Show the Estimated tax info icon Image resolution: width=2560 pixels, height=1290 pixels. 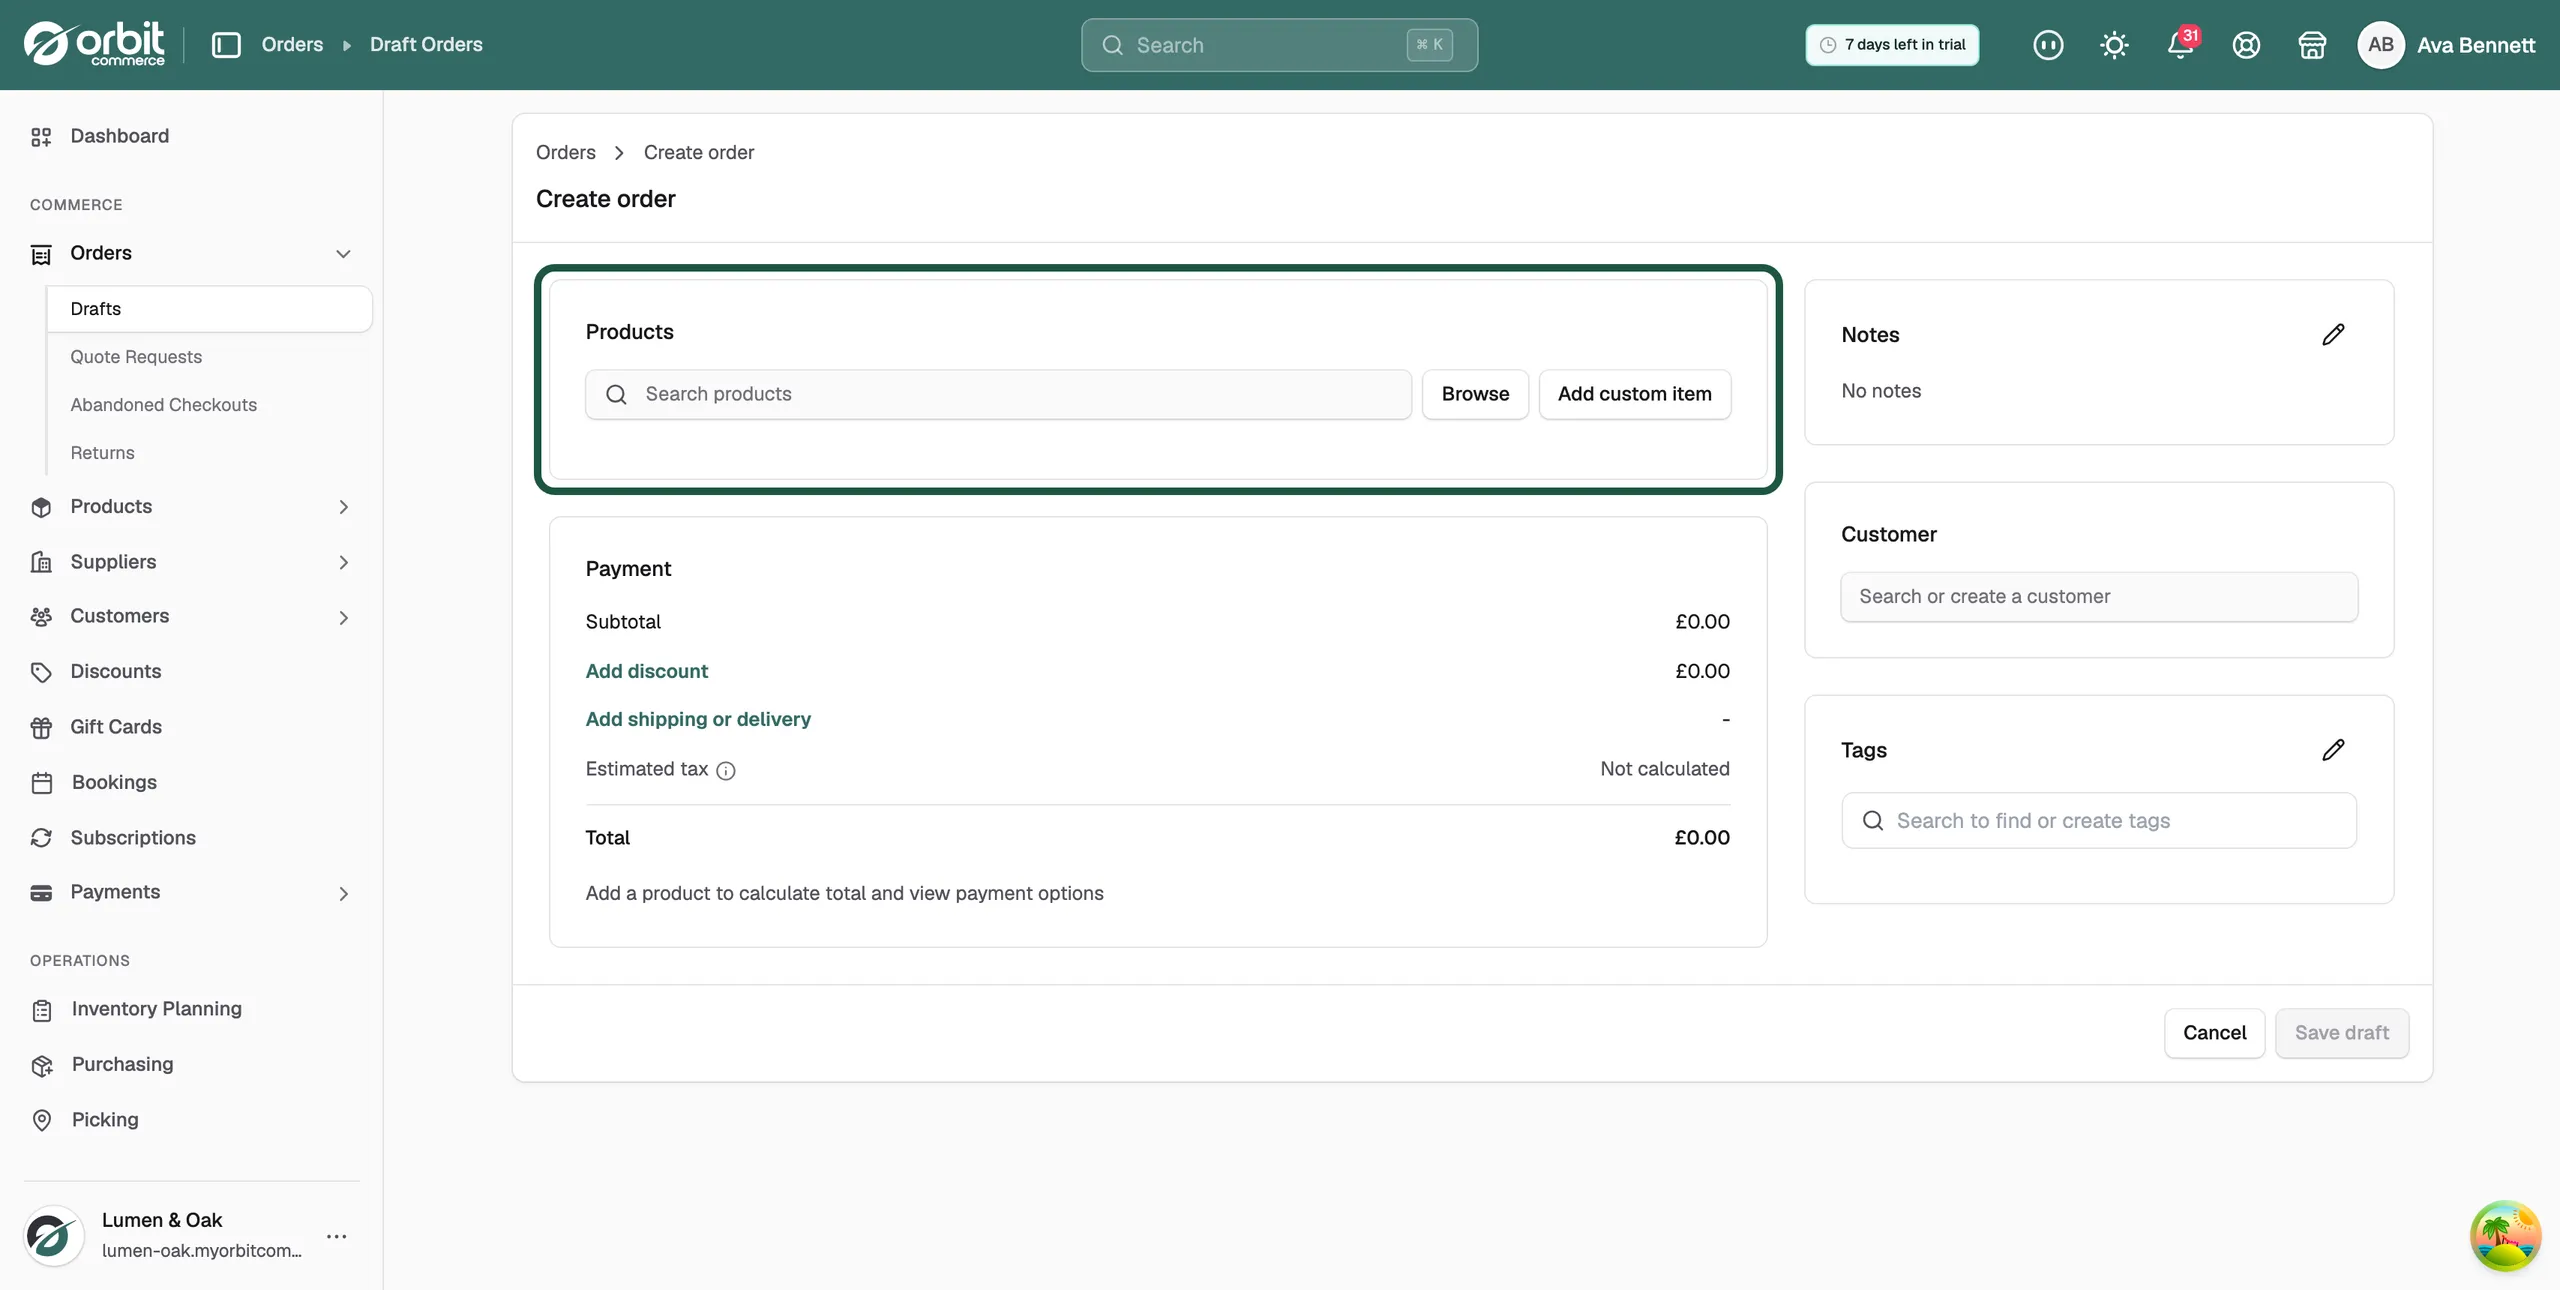726,771
